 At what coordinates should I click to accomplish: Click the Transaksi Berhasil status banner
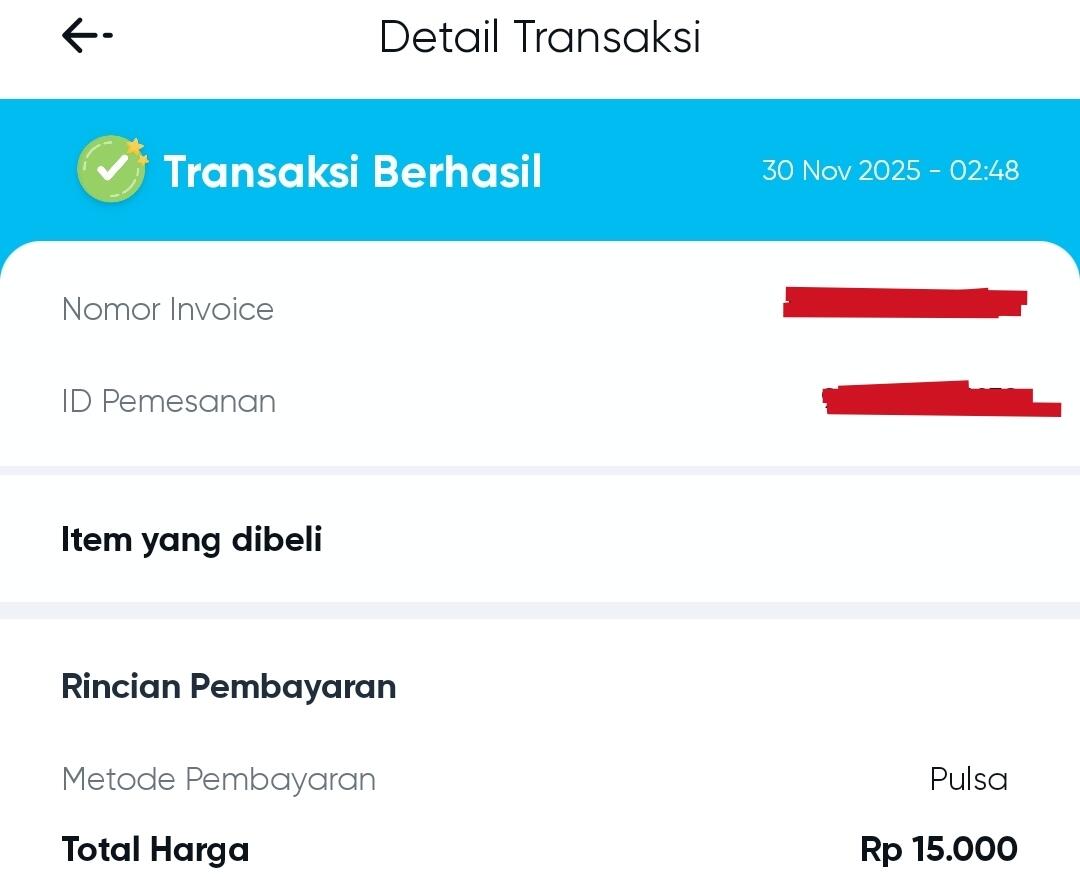(354, 170)
